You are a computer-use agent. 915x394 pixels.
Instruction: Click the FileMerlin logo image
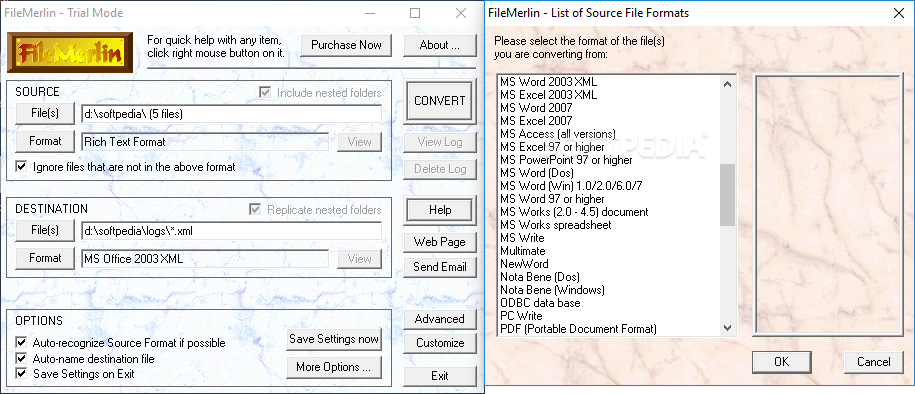click(x=69, y=53)
